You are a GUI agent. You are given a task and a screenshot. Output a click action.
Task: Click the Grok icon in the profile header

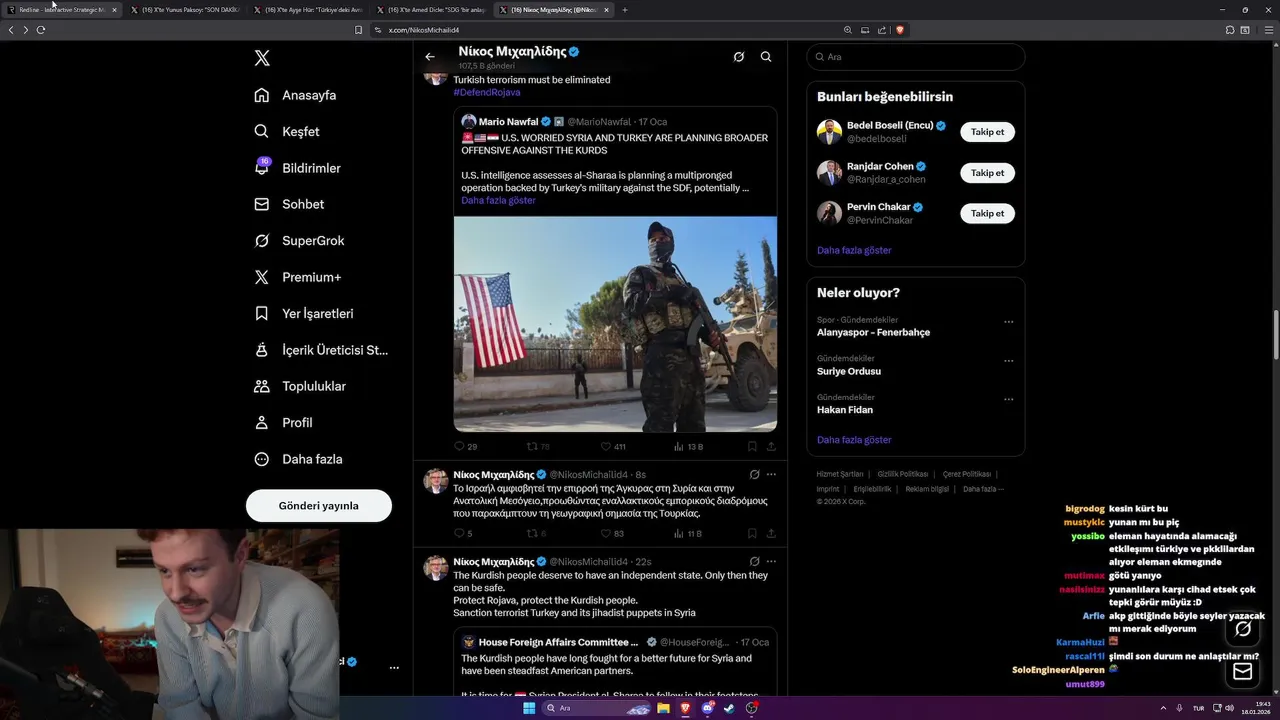738,57
